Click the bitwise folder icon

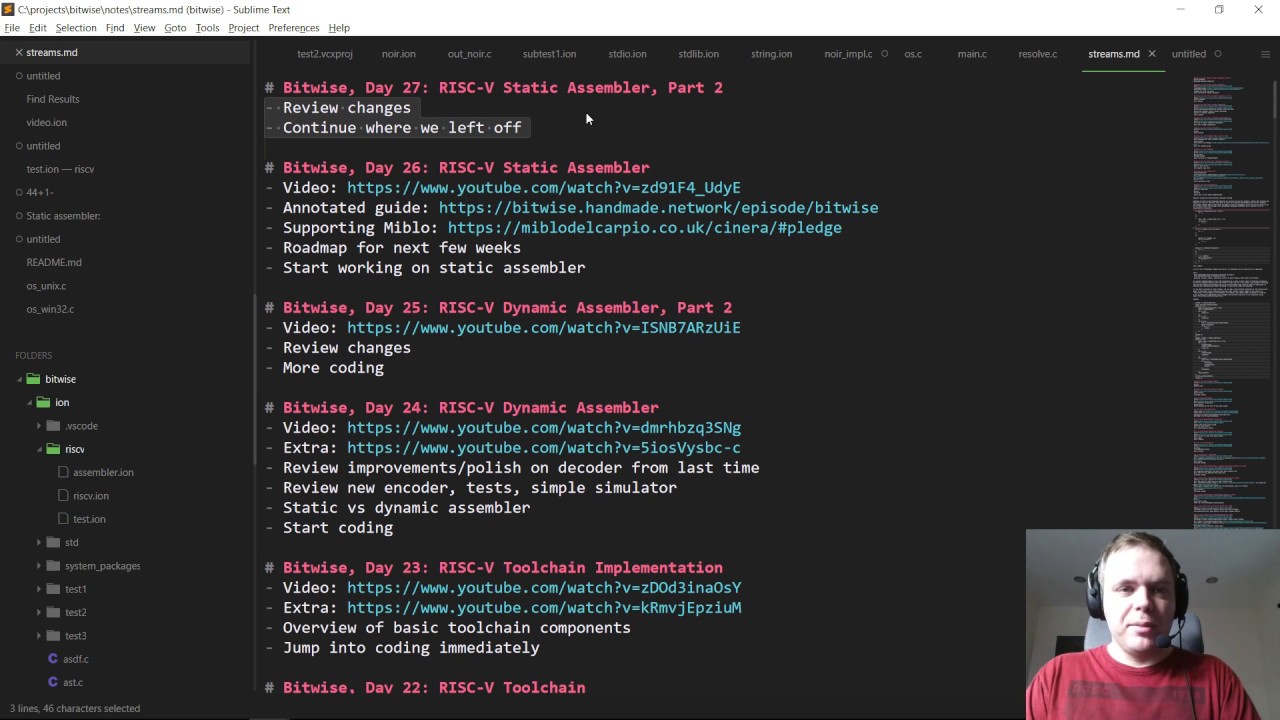click(33, 379)
